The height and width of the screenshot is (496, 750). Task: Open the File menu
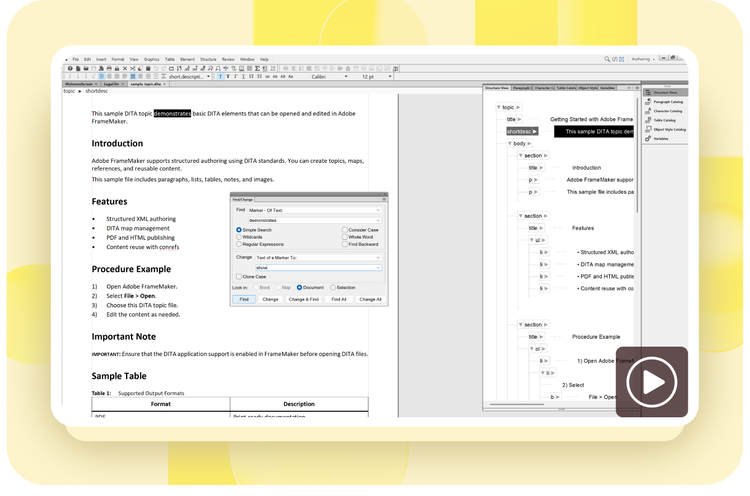click(x=76, y=59)
